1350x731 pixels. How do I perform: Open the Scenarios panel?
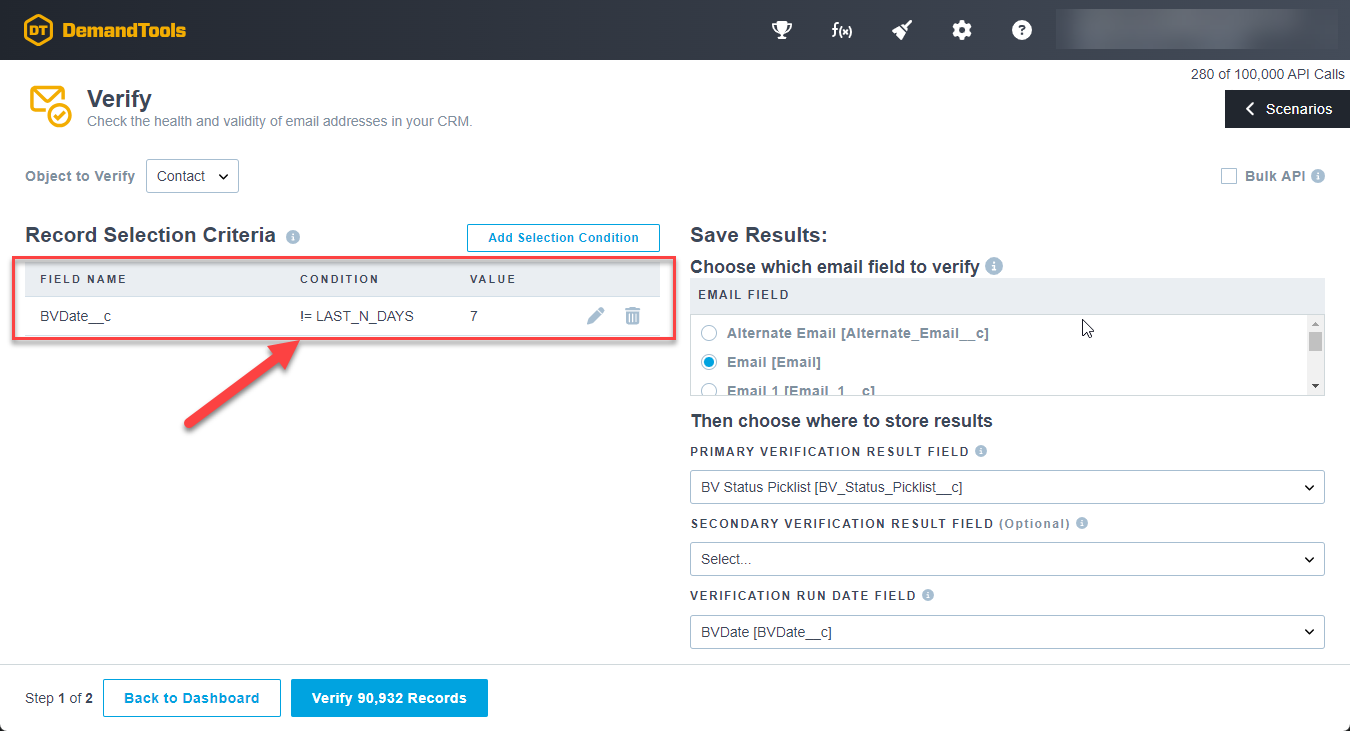pyautogui.click(x=1287, y=108)
